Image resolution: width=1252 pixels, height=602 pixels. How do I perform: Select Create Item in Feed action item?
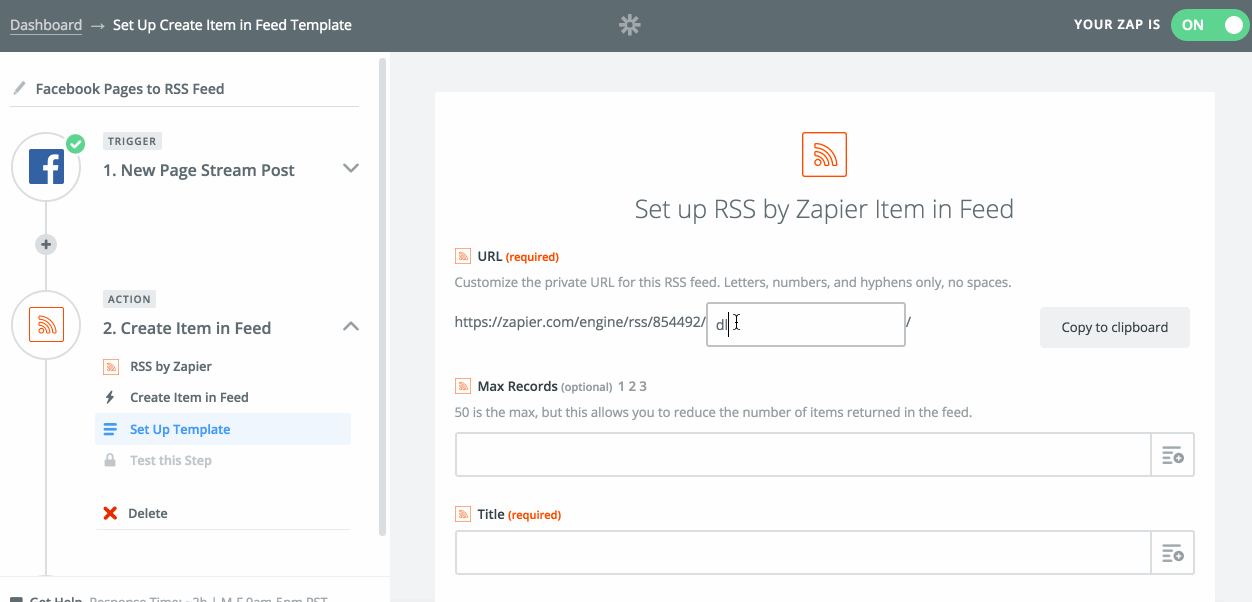coord(189,397)
